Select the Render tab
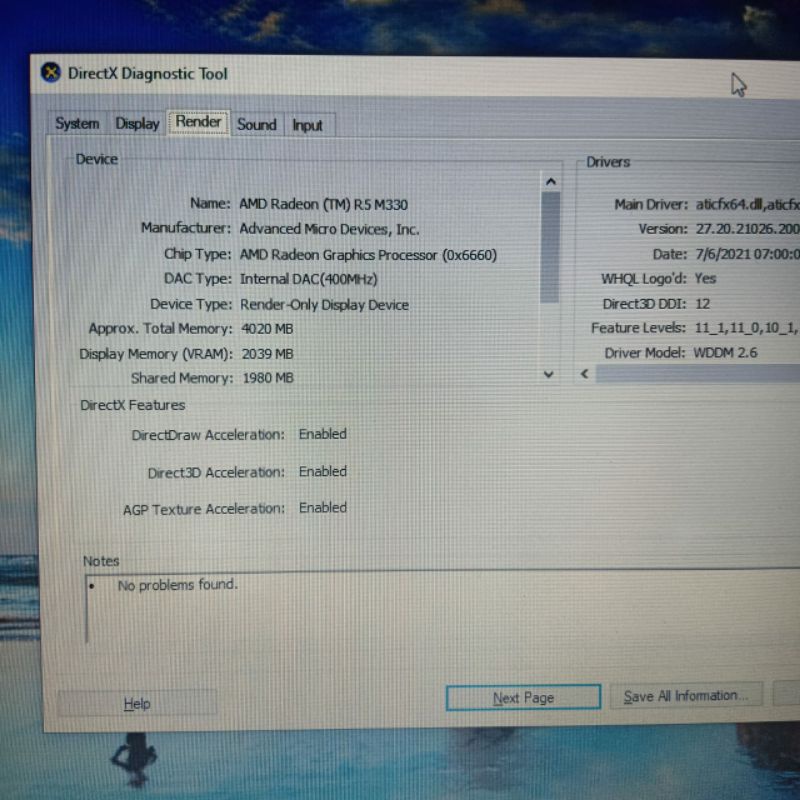The height and width of the screenshot is (800, 800). pyautogui.click(x=198, y=122)
